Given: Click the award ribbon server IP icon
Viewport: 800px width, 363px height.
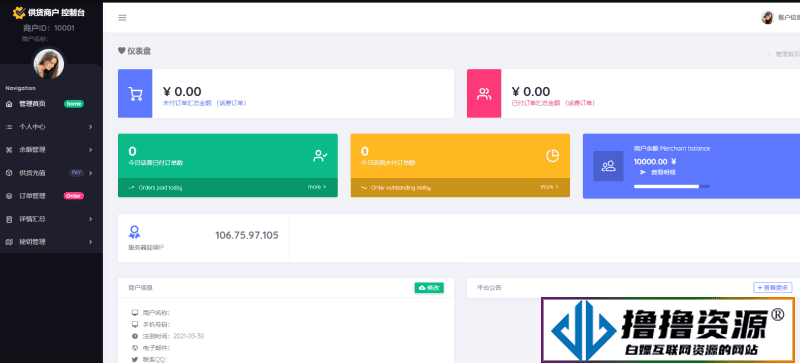Looking at the screenshot, I should click(134, 233).
